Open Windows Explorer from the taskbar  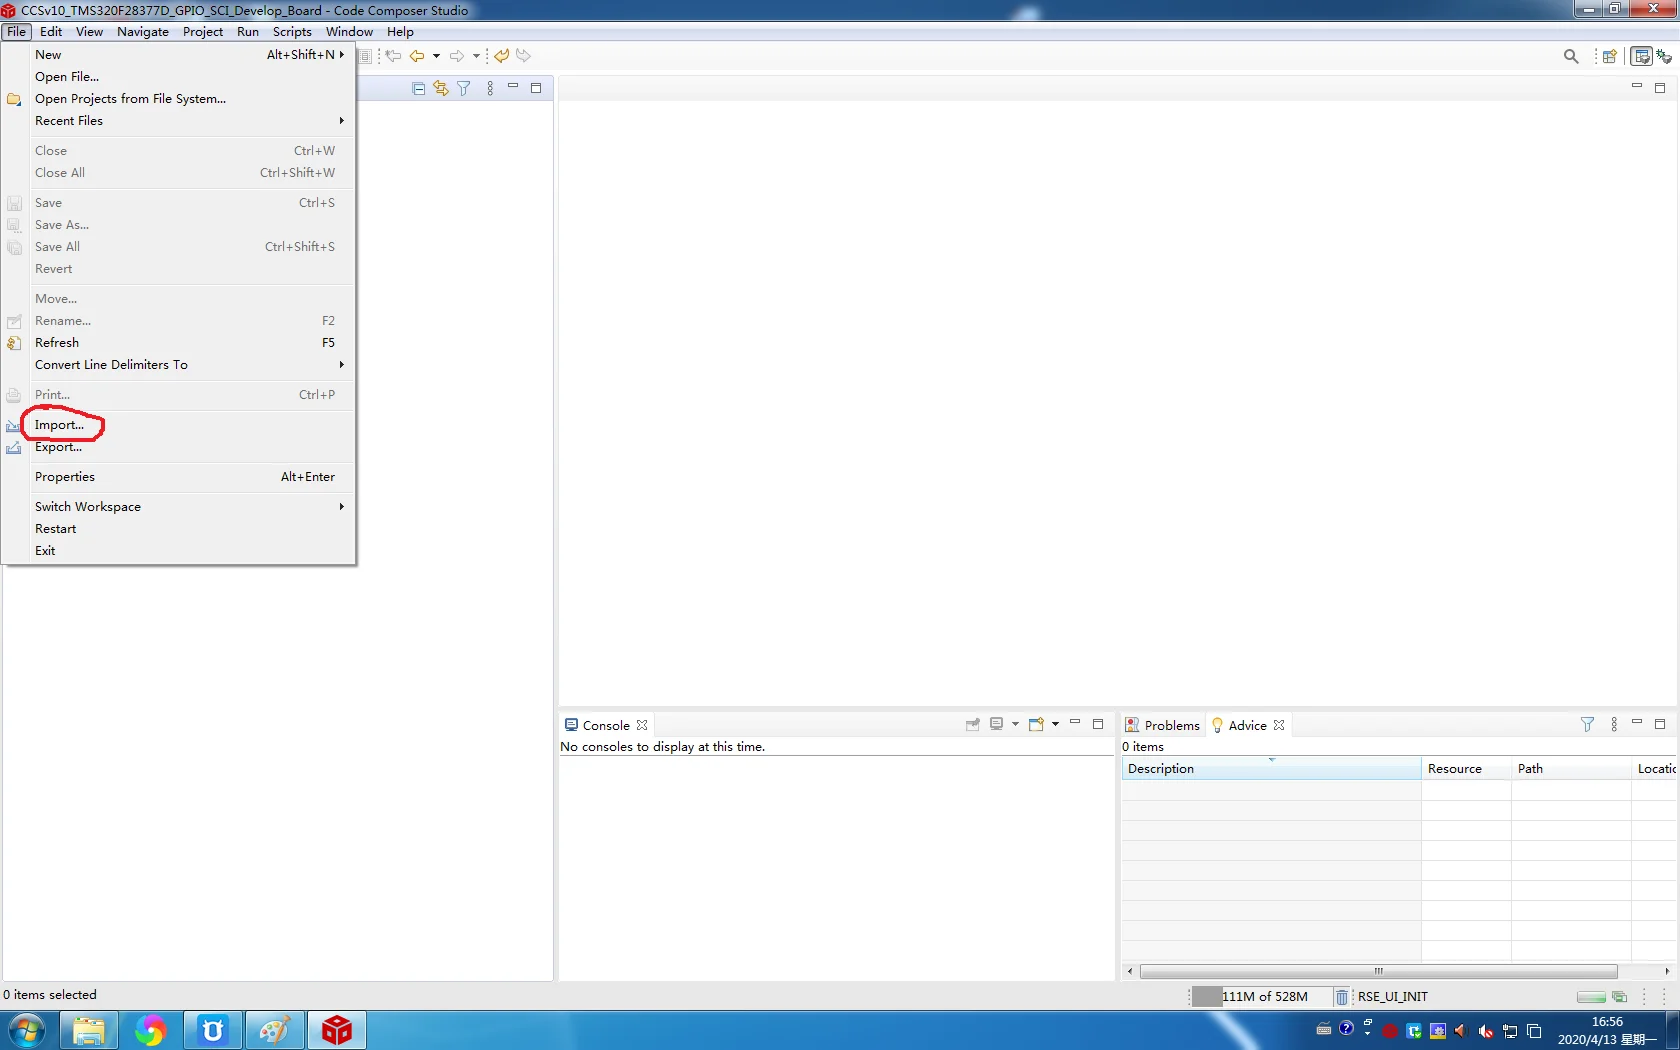pos(89,1030)
